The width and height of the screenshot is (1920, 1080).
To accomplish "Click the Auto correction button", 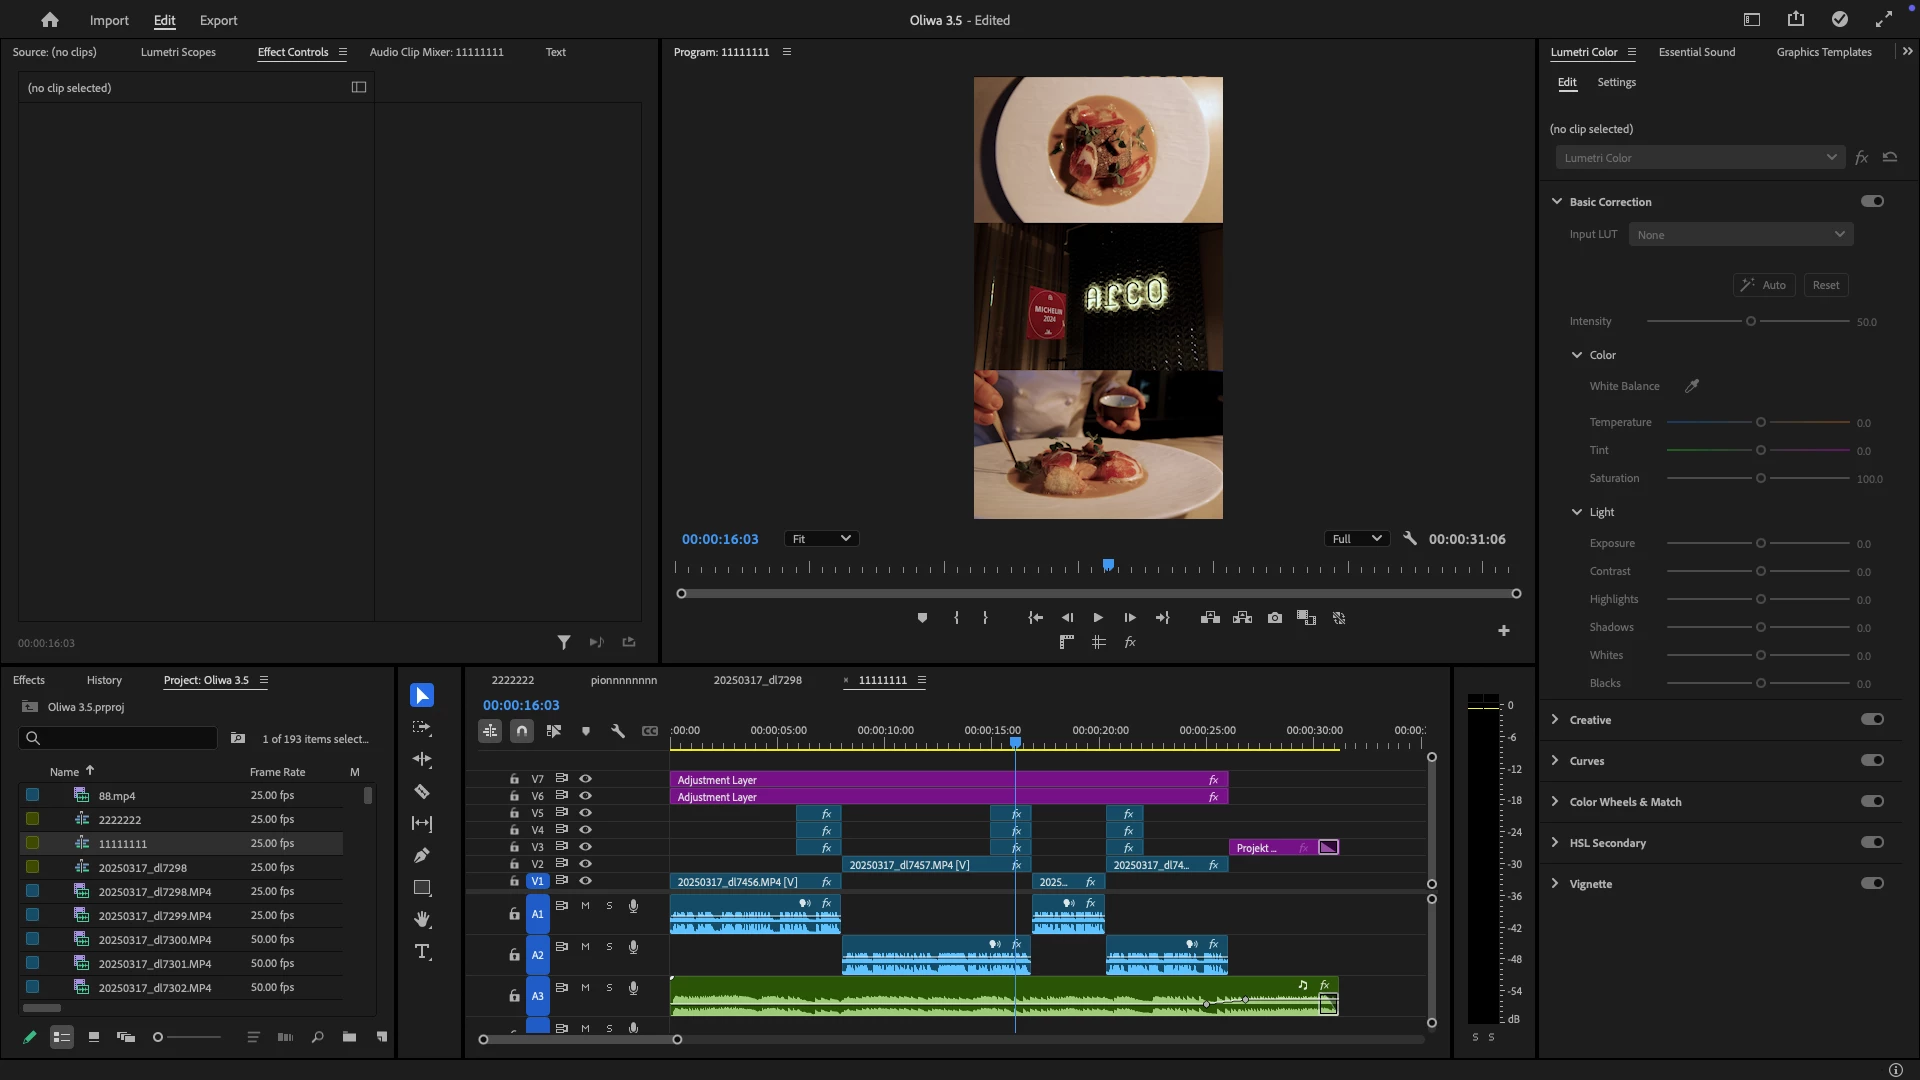I will tap(1764, 285).
